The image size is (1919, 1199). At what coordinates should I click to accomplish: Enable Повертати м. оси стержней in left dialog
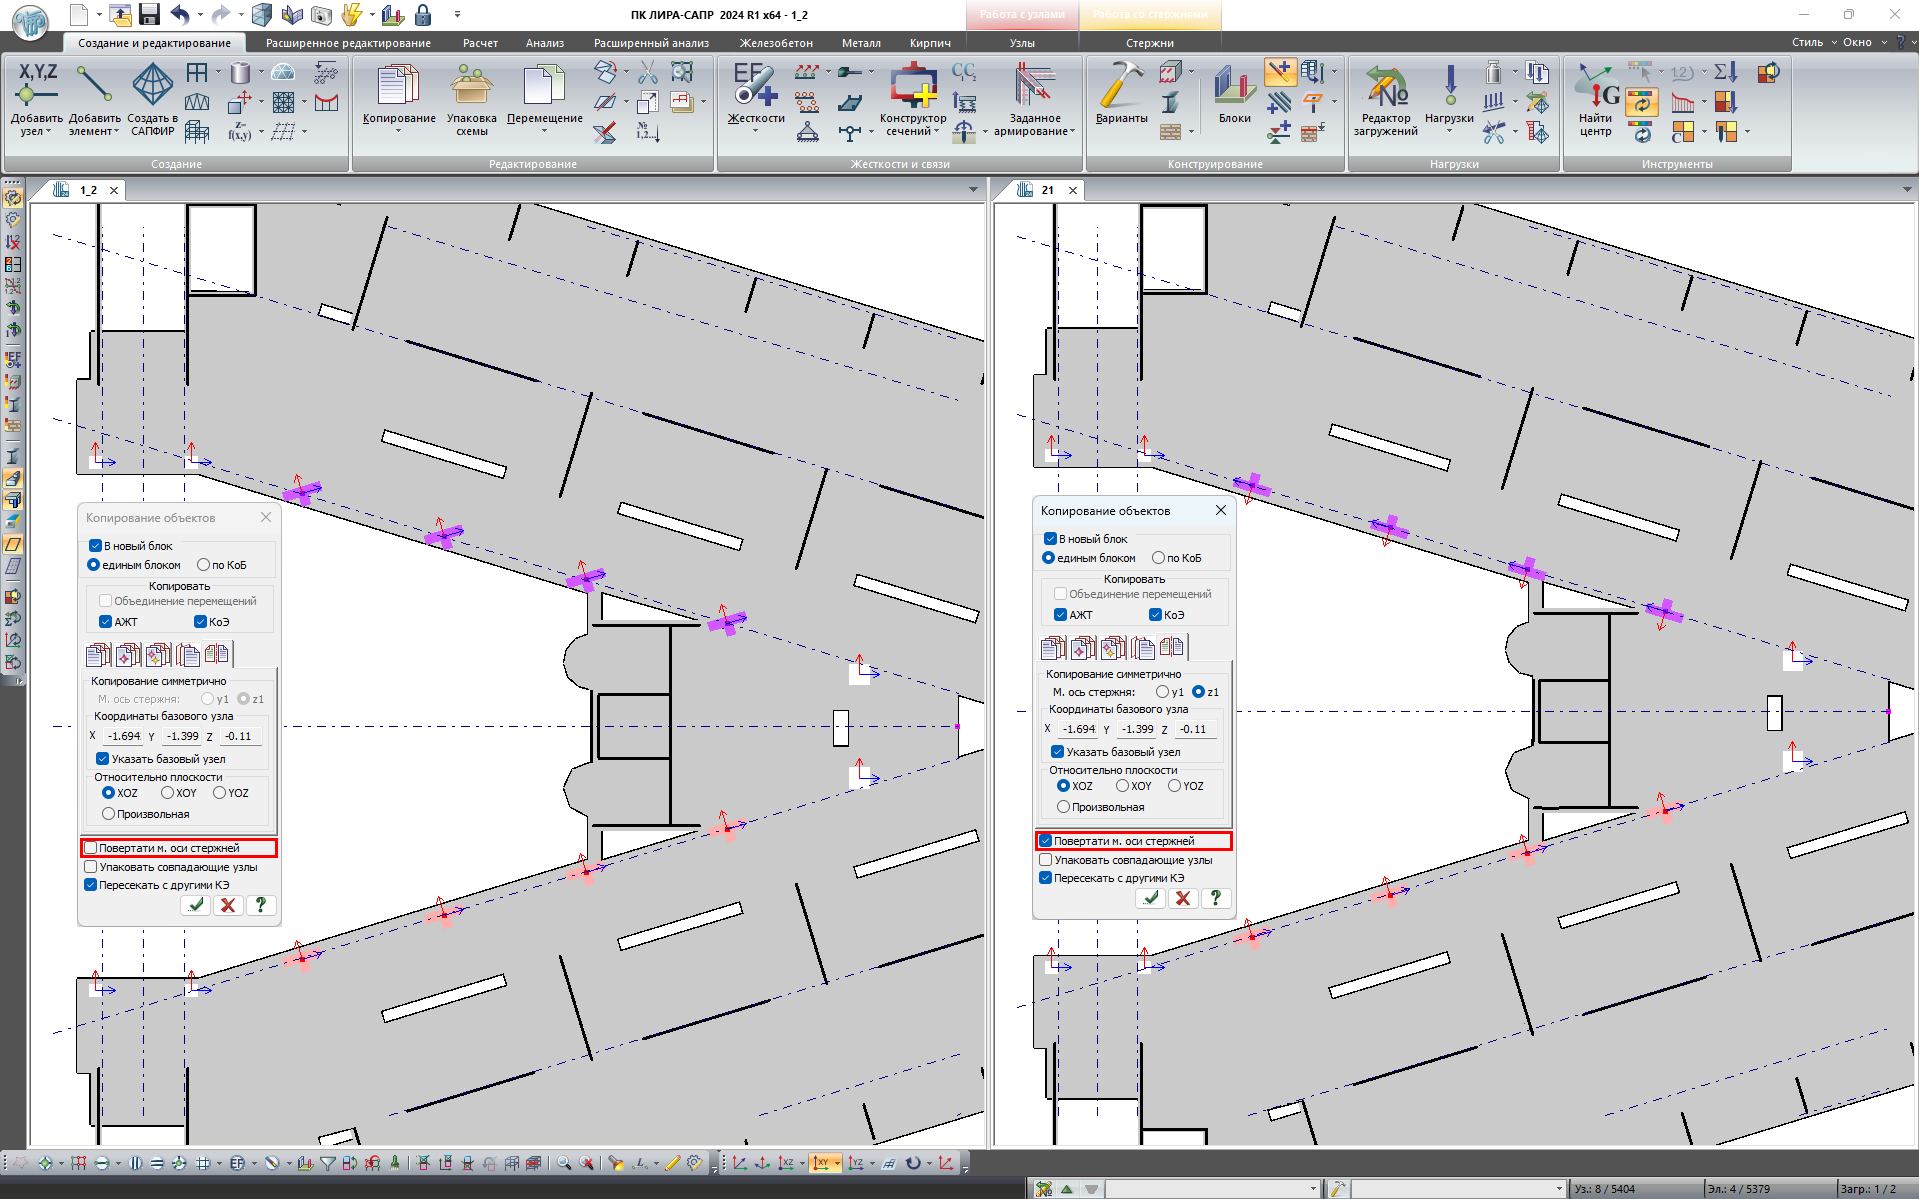(92, 848)
